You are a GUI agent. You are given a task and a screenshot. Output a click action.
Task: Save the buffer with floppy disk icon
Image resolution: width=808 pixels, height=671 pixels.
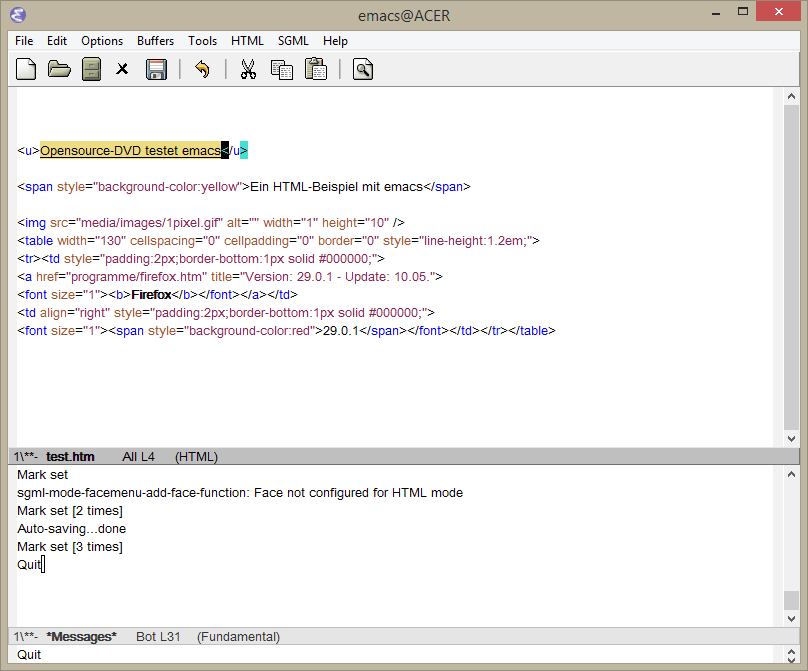click(x=156, y=69)
